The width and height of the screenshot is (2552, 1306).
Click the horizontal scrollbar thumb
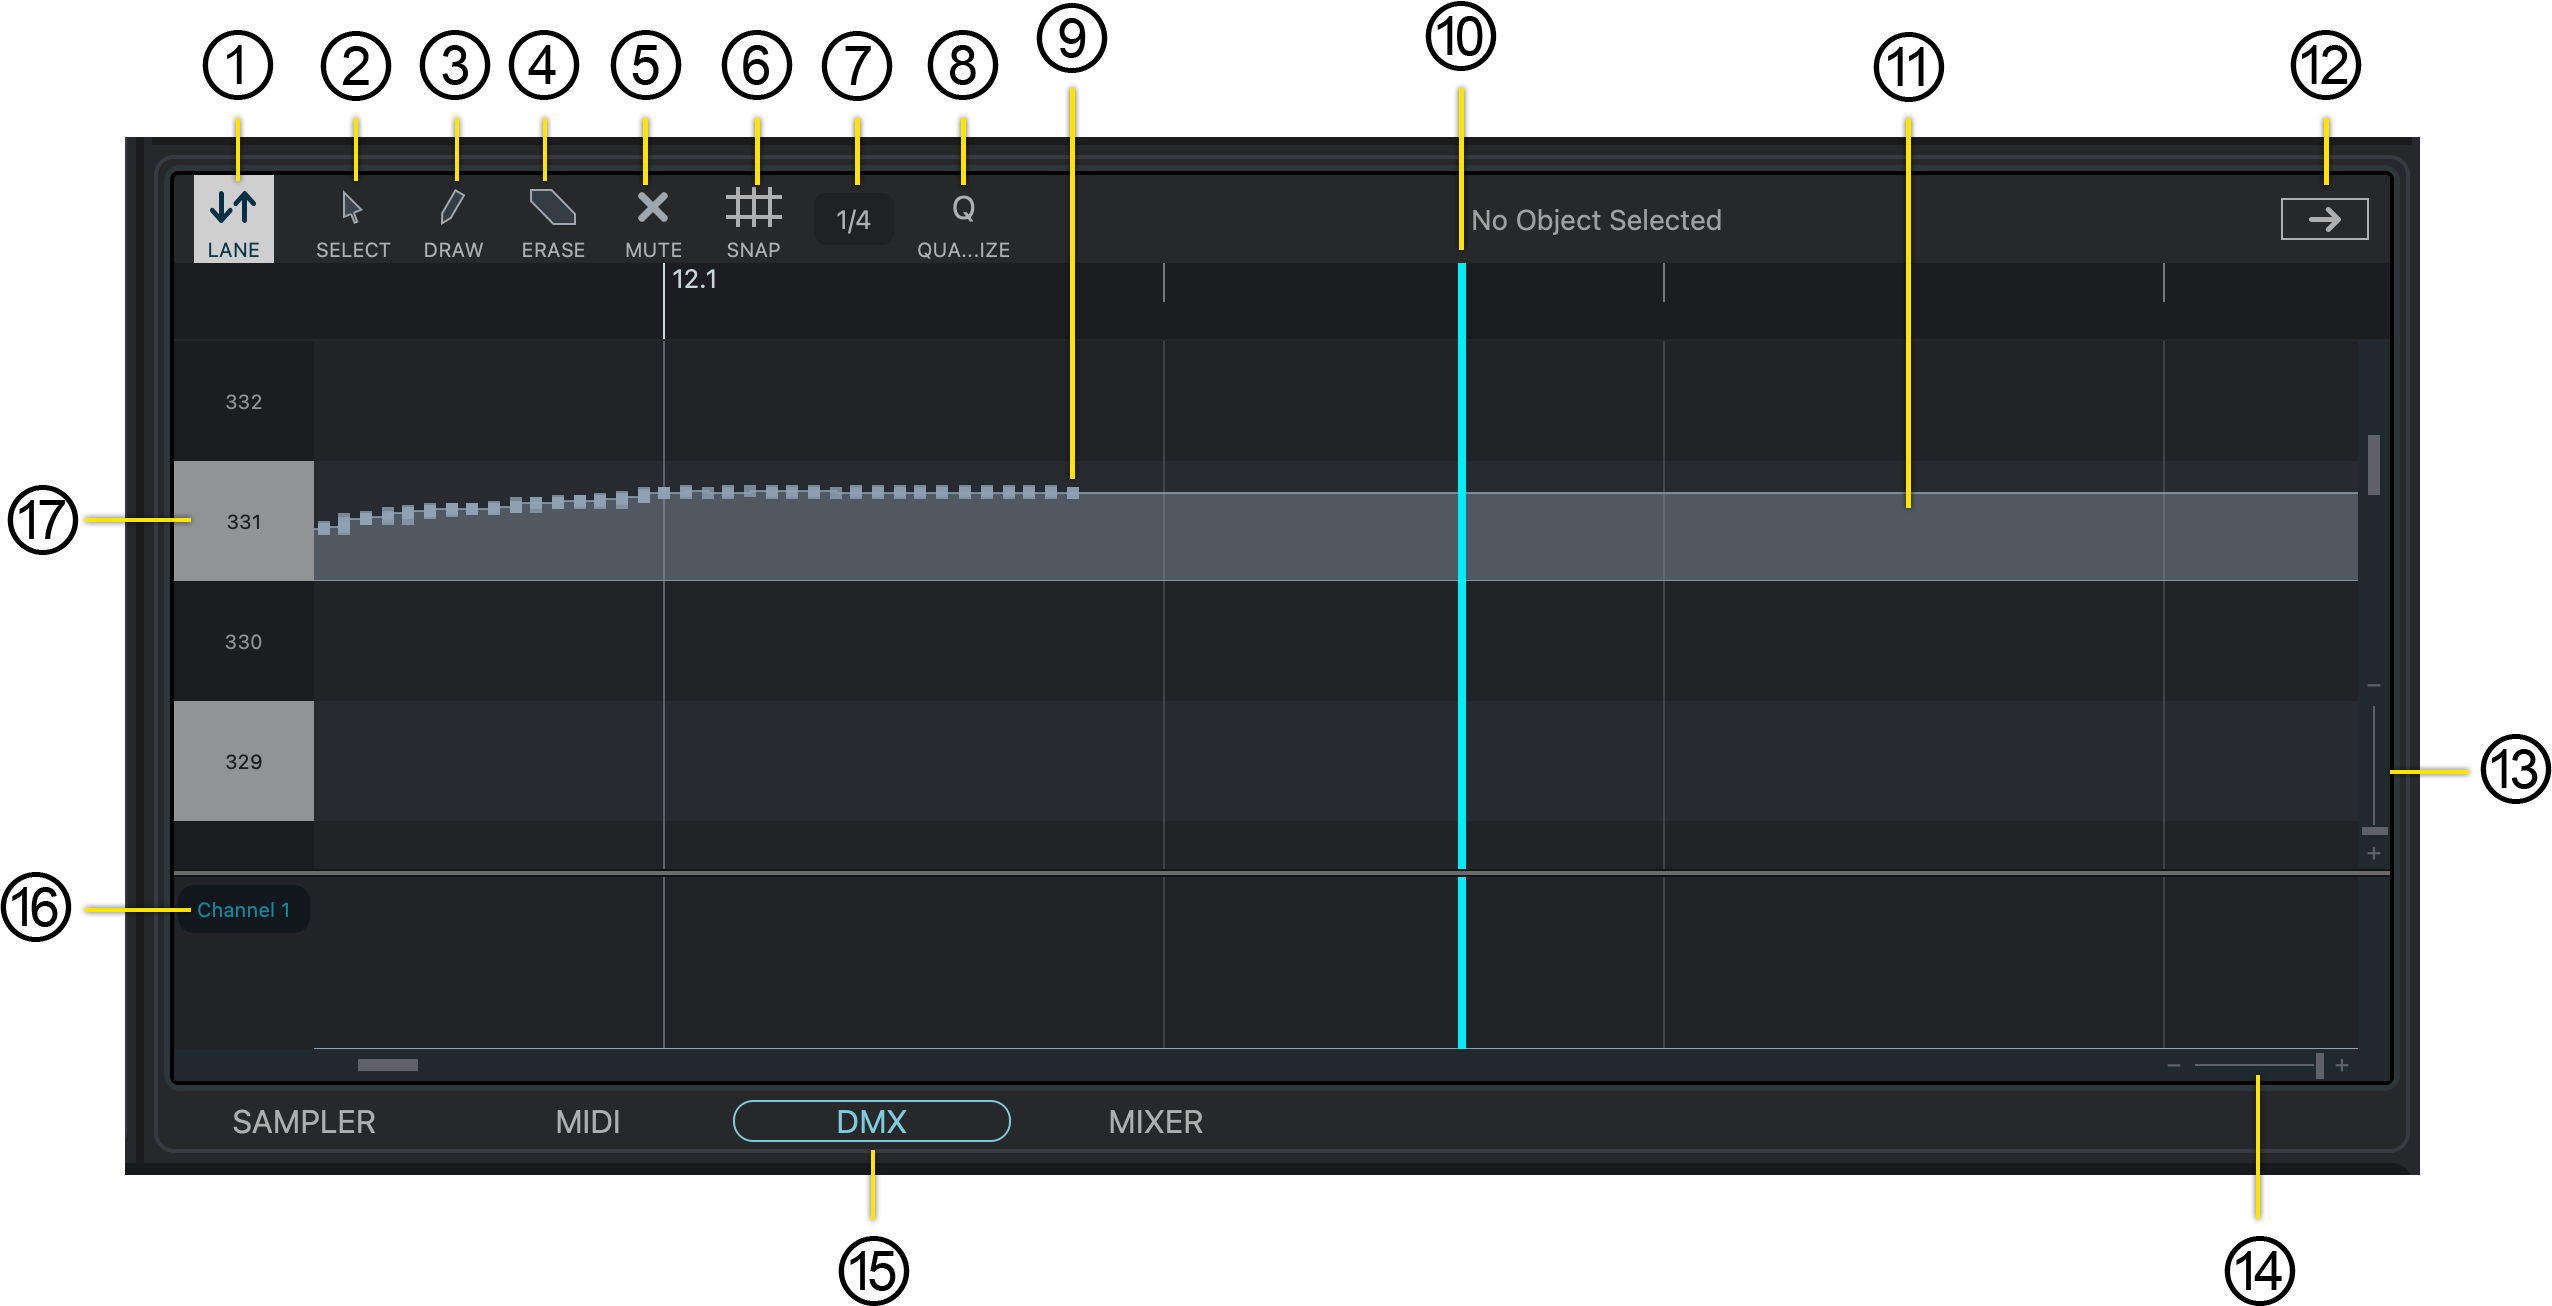pos(388,1065)
